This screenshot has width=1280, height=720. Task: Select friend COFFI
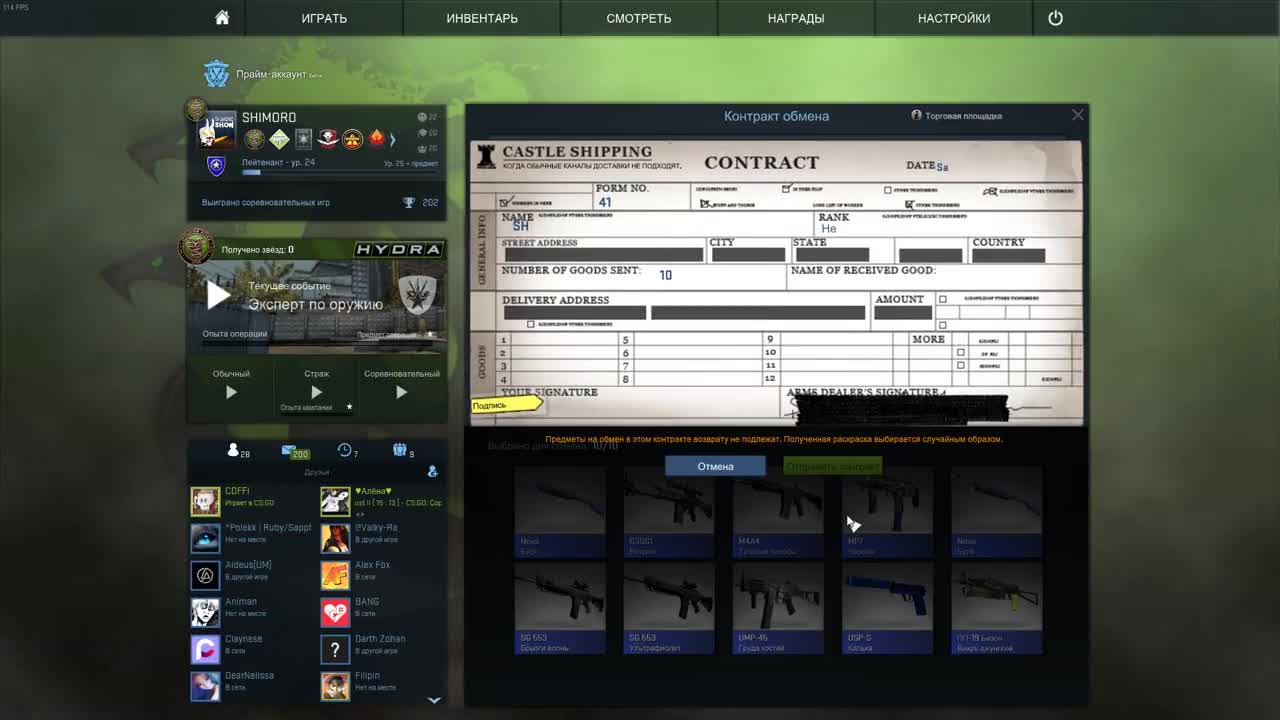(x=252, y=501)
